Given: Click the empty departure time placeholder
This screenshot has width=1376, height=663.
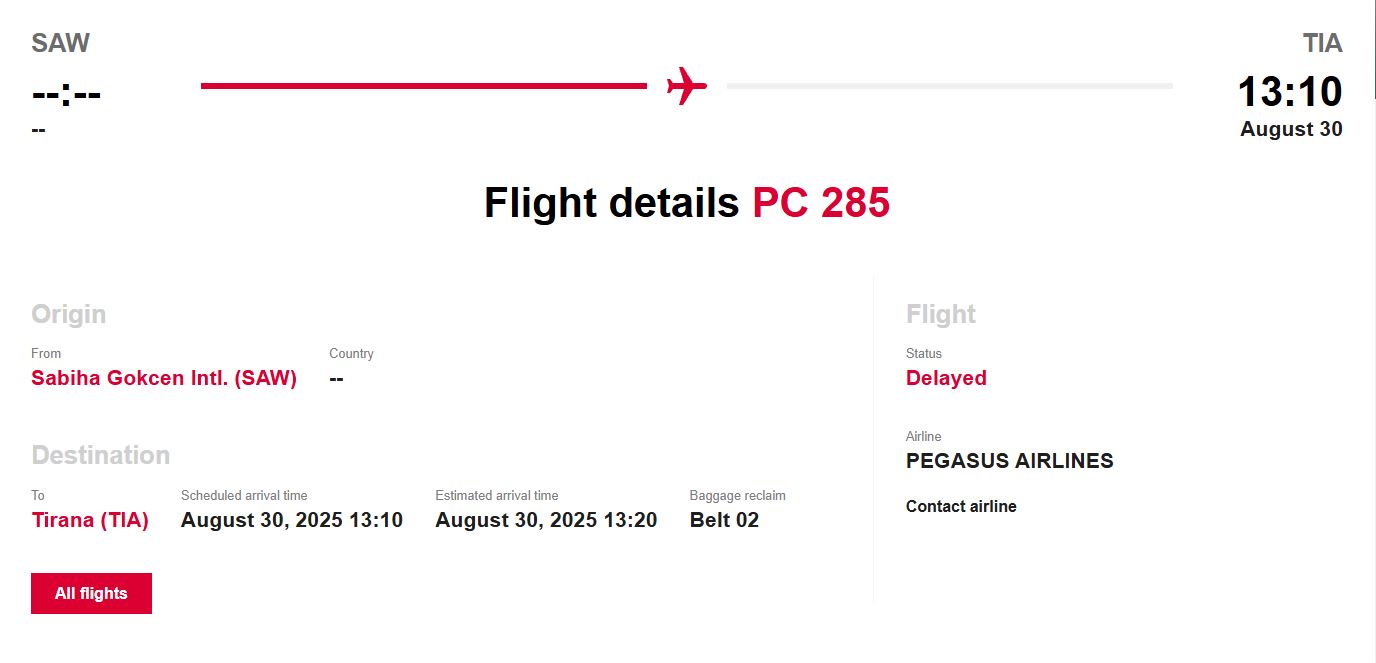Looking at the screenshot, I should (x=66, y=94).
